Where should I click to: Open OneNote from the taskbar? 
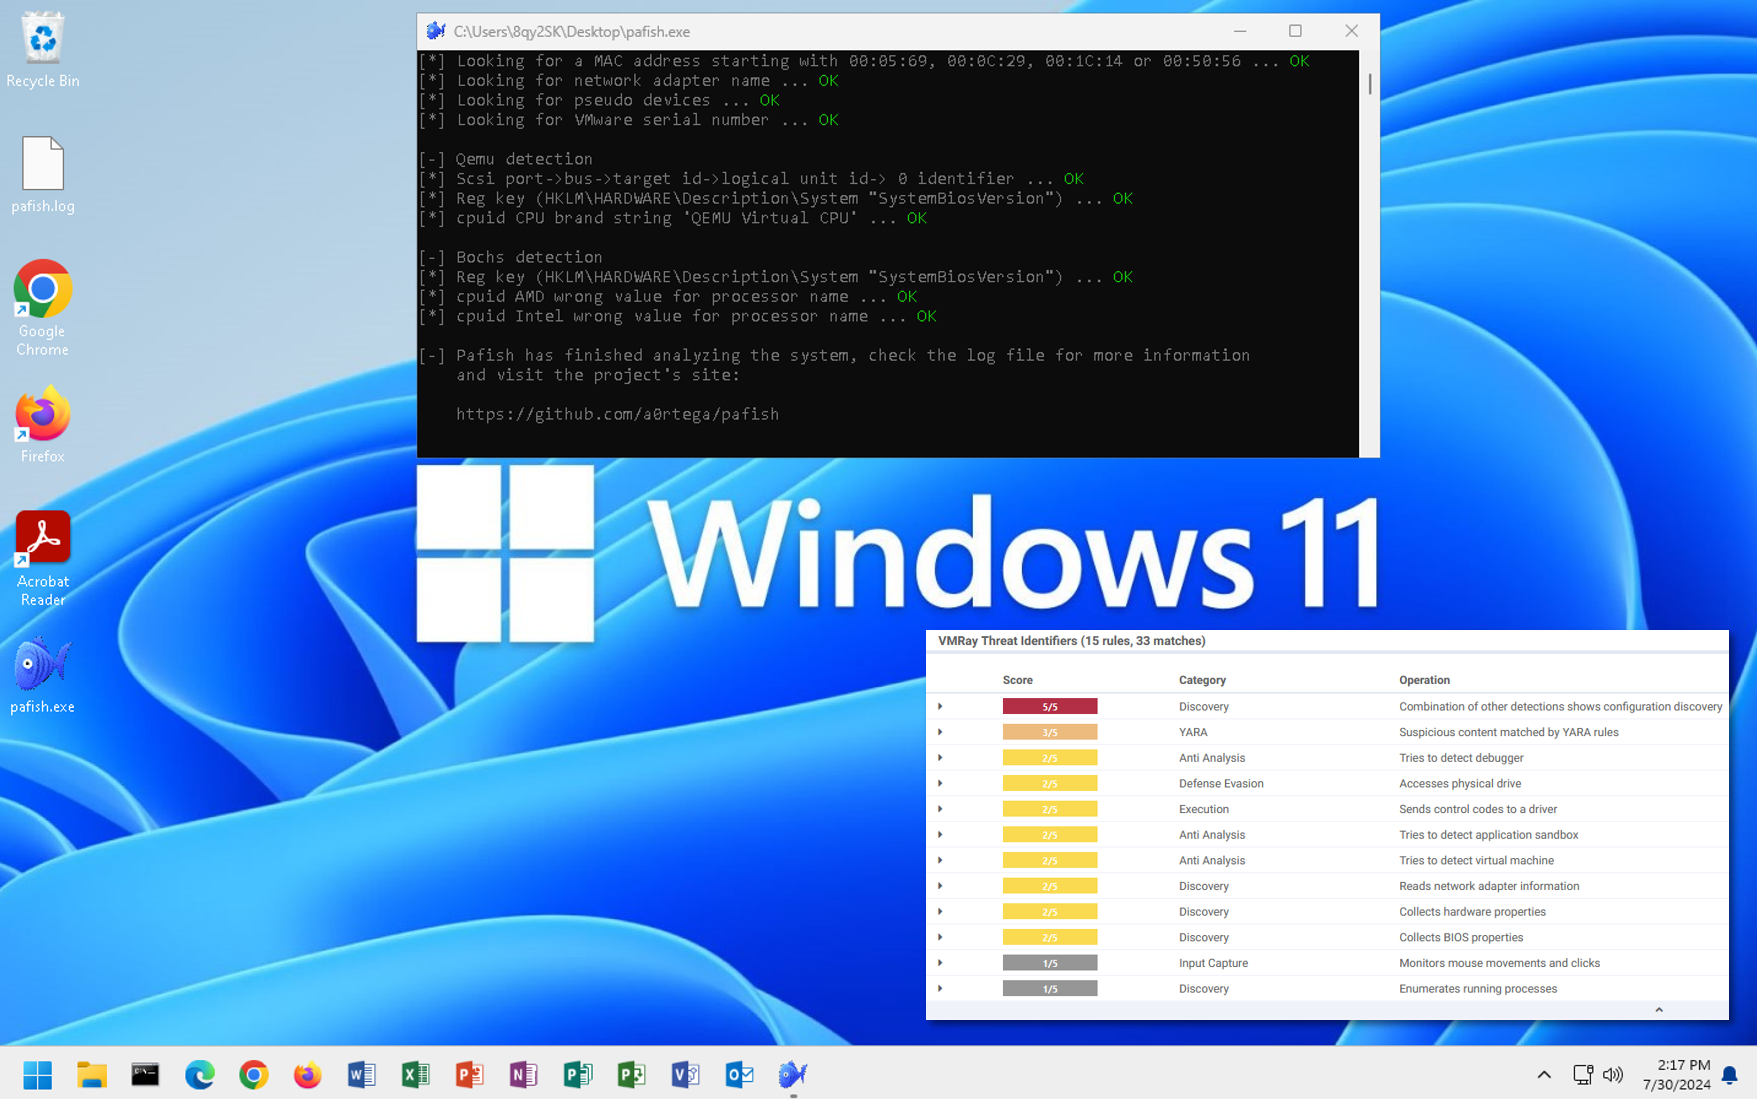click(x=524, y=1075)
